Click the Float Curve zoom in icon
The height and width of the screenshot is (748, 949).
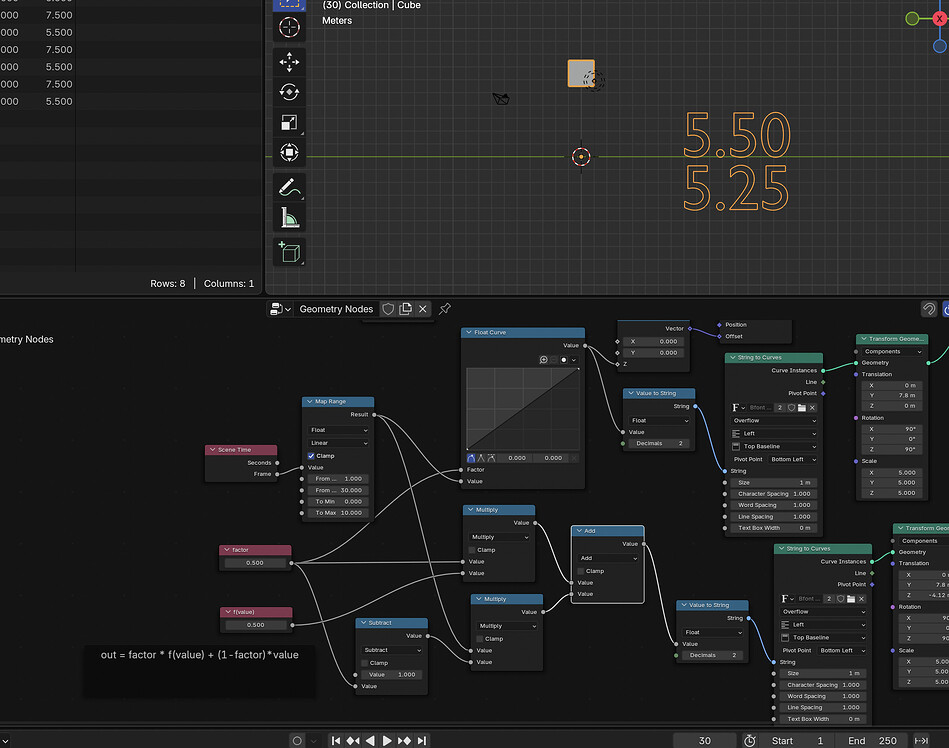pyautogui.click(x=543, y=360)
